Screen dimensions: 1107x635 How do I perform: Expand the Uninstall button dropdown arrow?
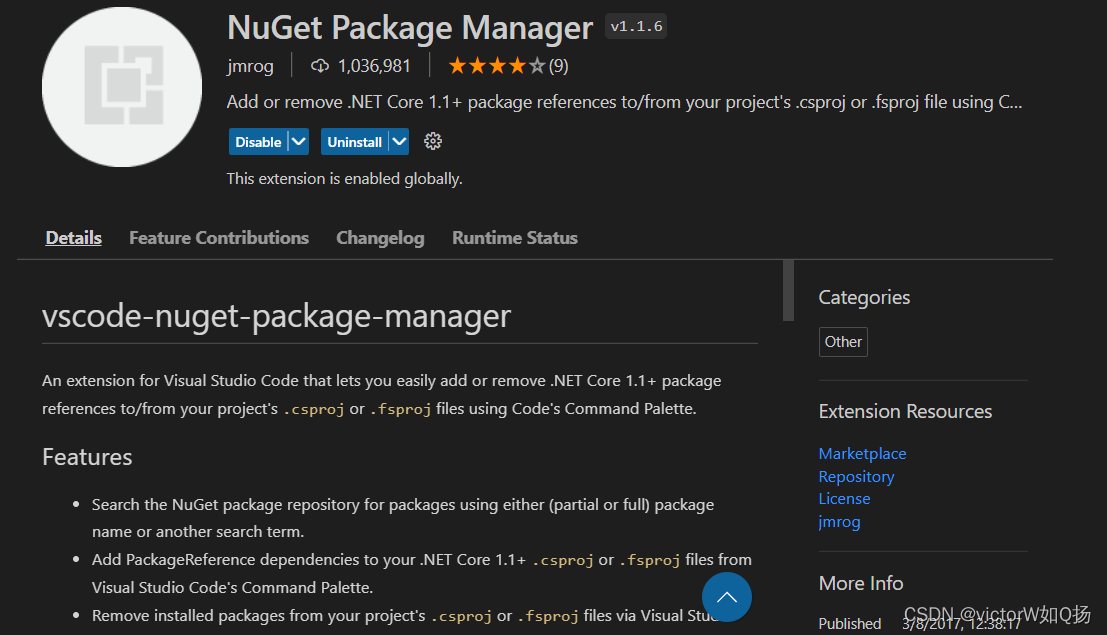tap(399, 142)
